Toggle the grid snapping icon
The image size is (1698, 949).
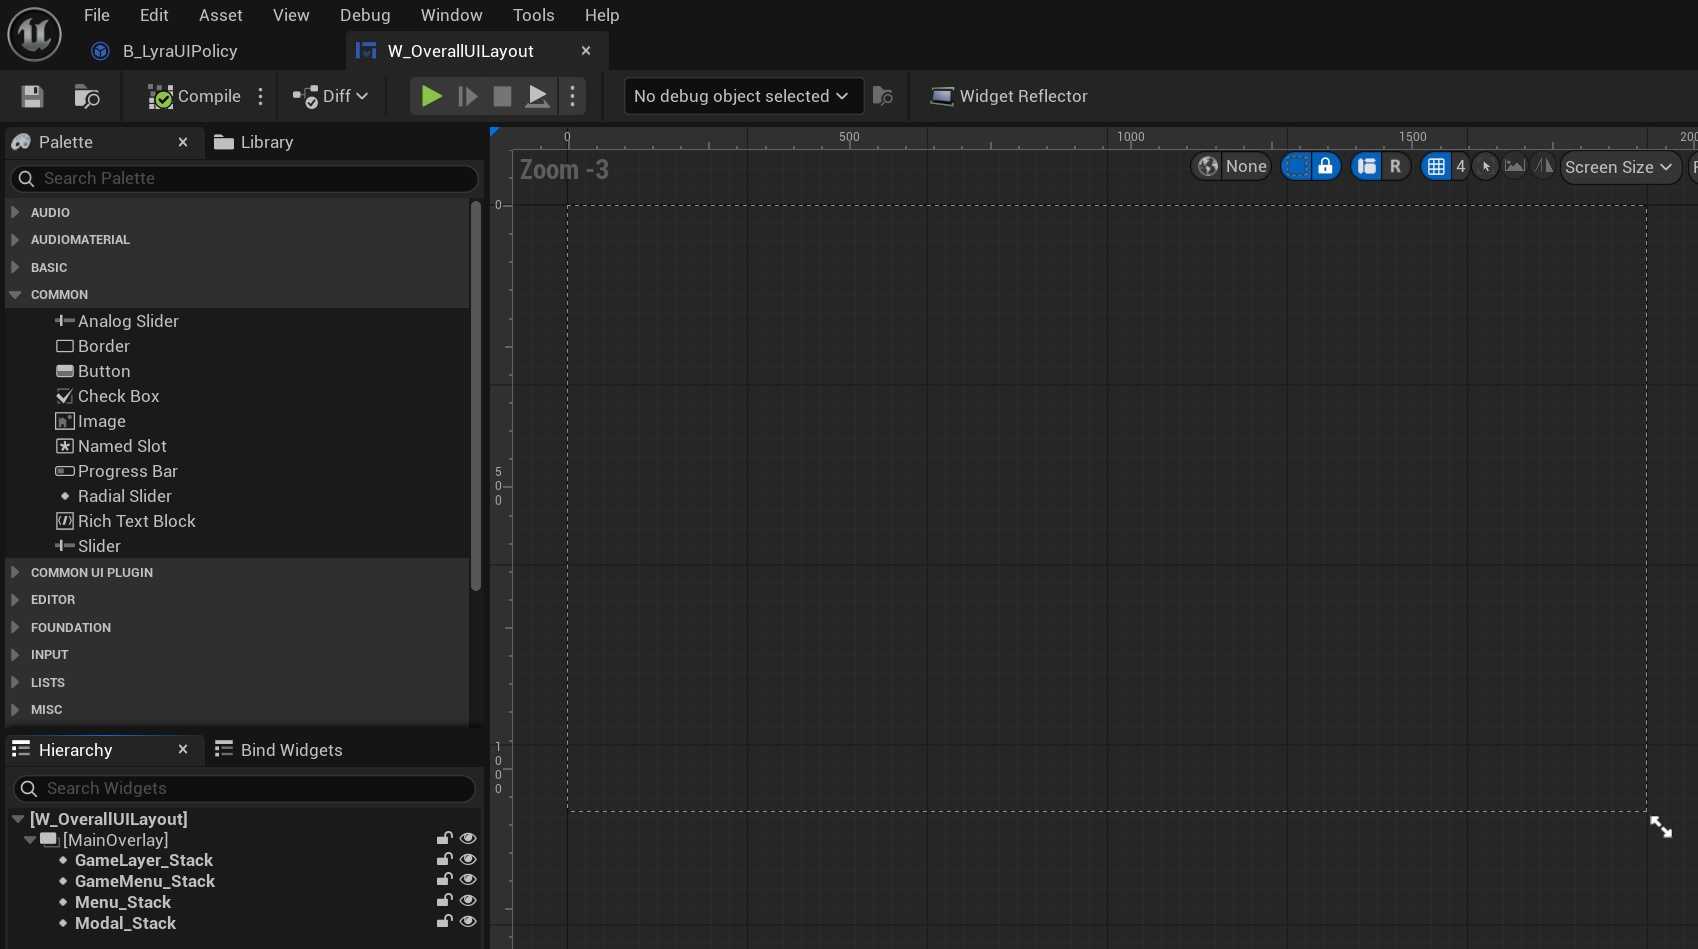1436,167
